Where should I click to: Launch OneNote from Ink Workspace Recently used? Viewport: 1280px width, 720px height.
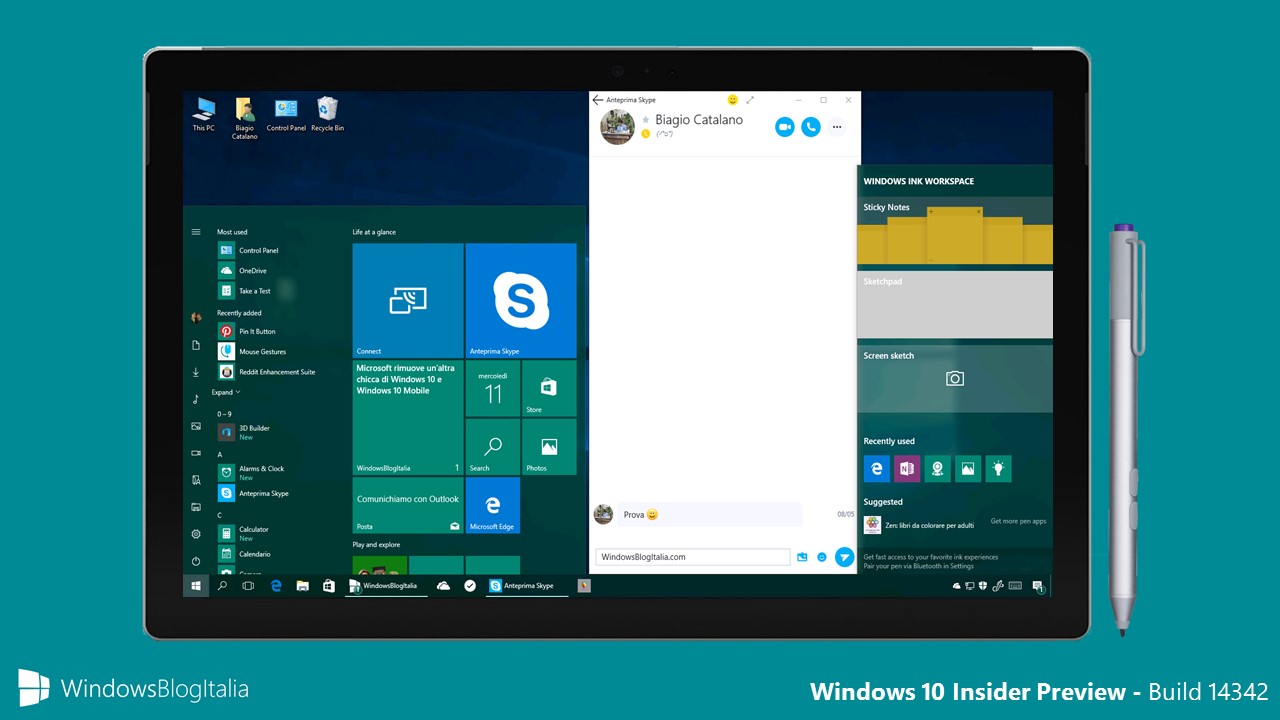tap(907, 469)
